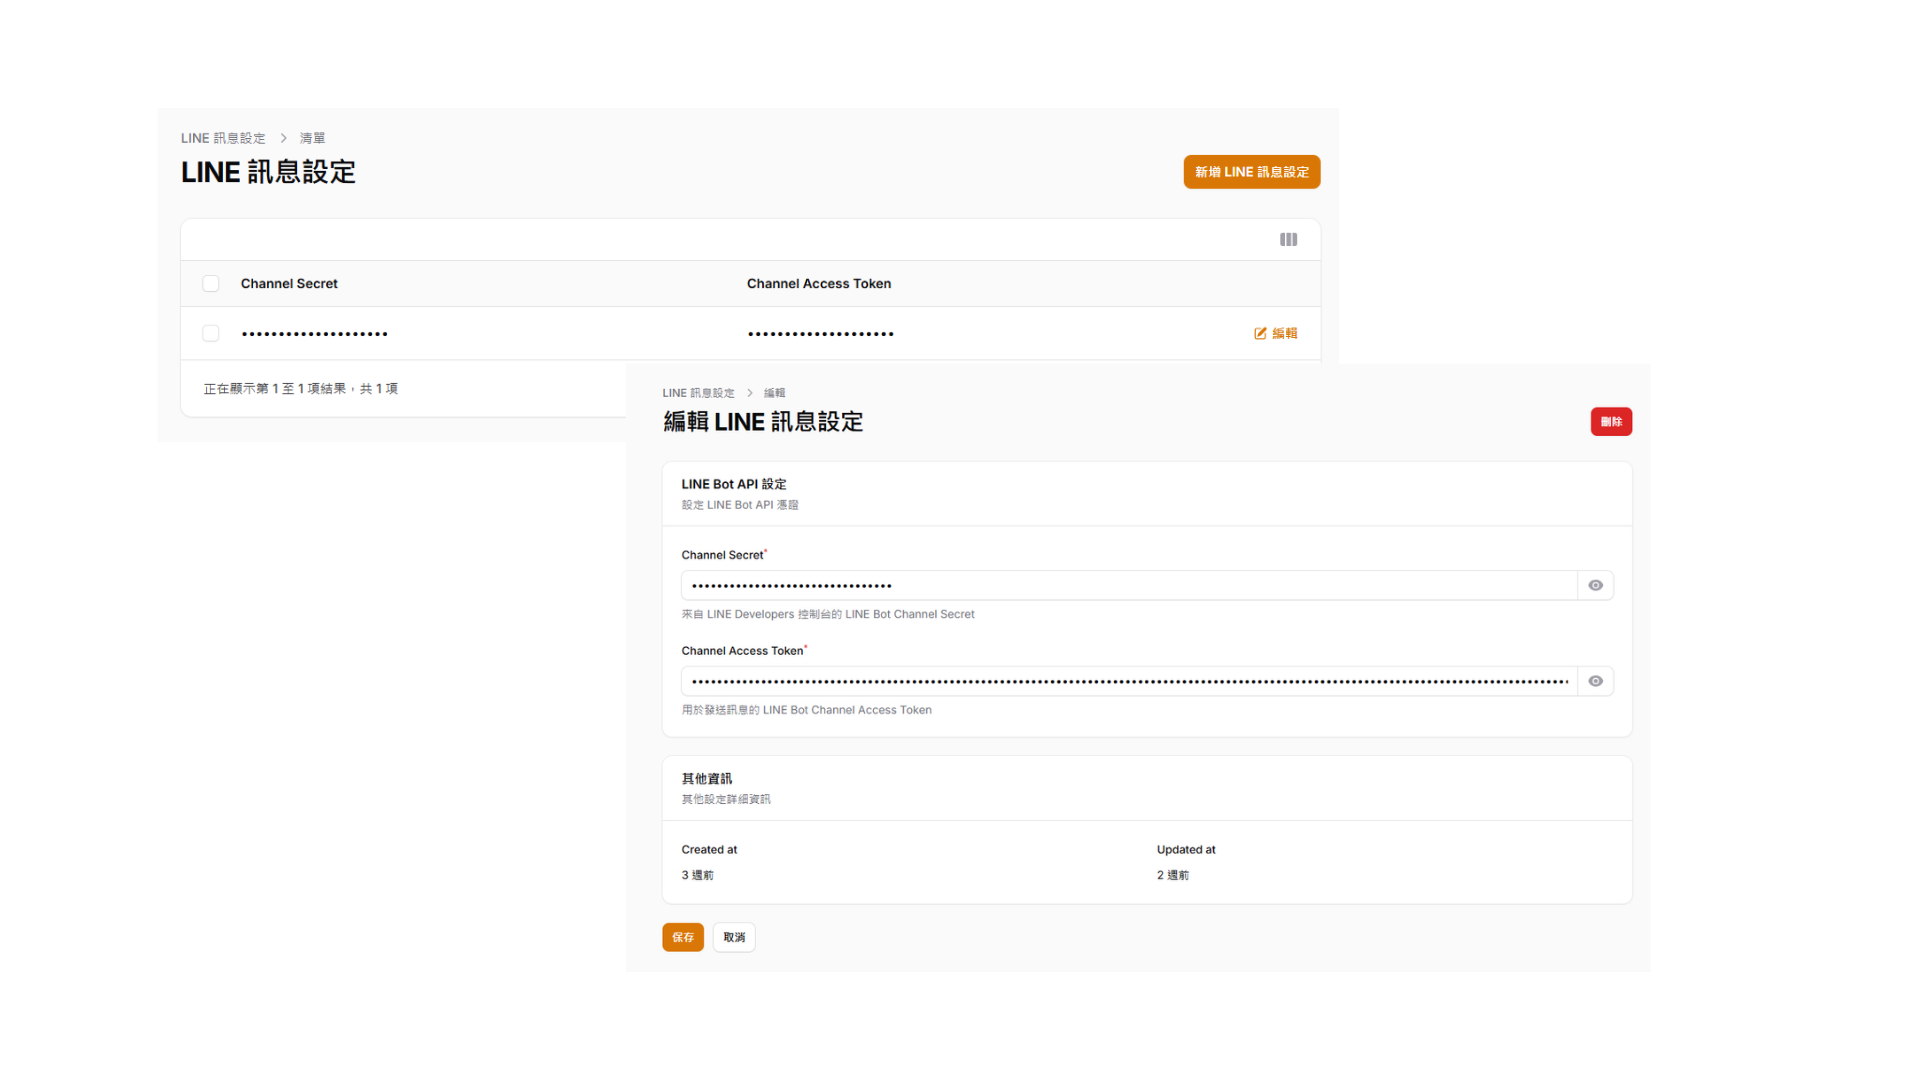Click the LINE Bot API 設定 section heading
The image size is (1920, 1080).
click(733, 485)
